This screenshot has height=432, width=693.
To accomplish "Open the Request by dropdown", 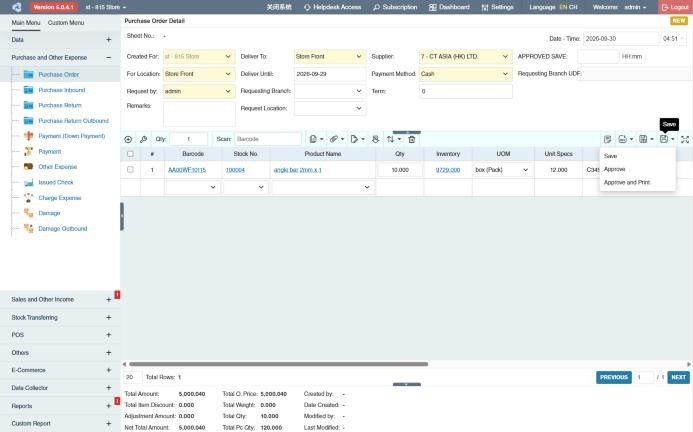I will [198, 91].
